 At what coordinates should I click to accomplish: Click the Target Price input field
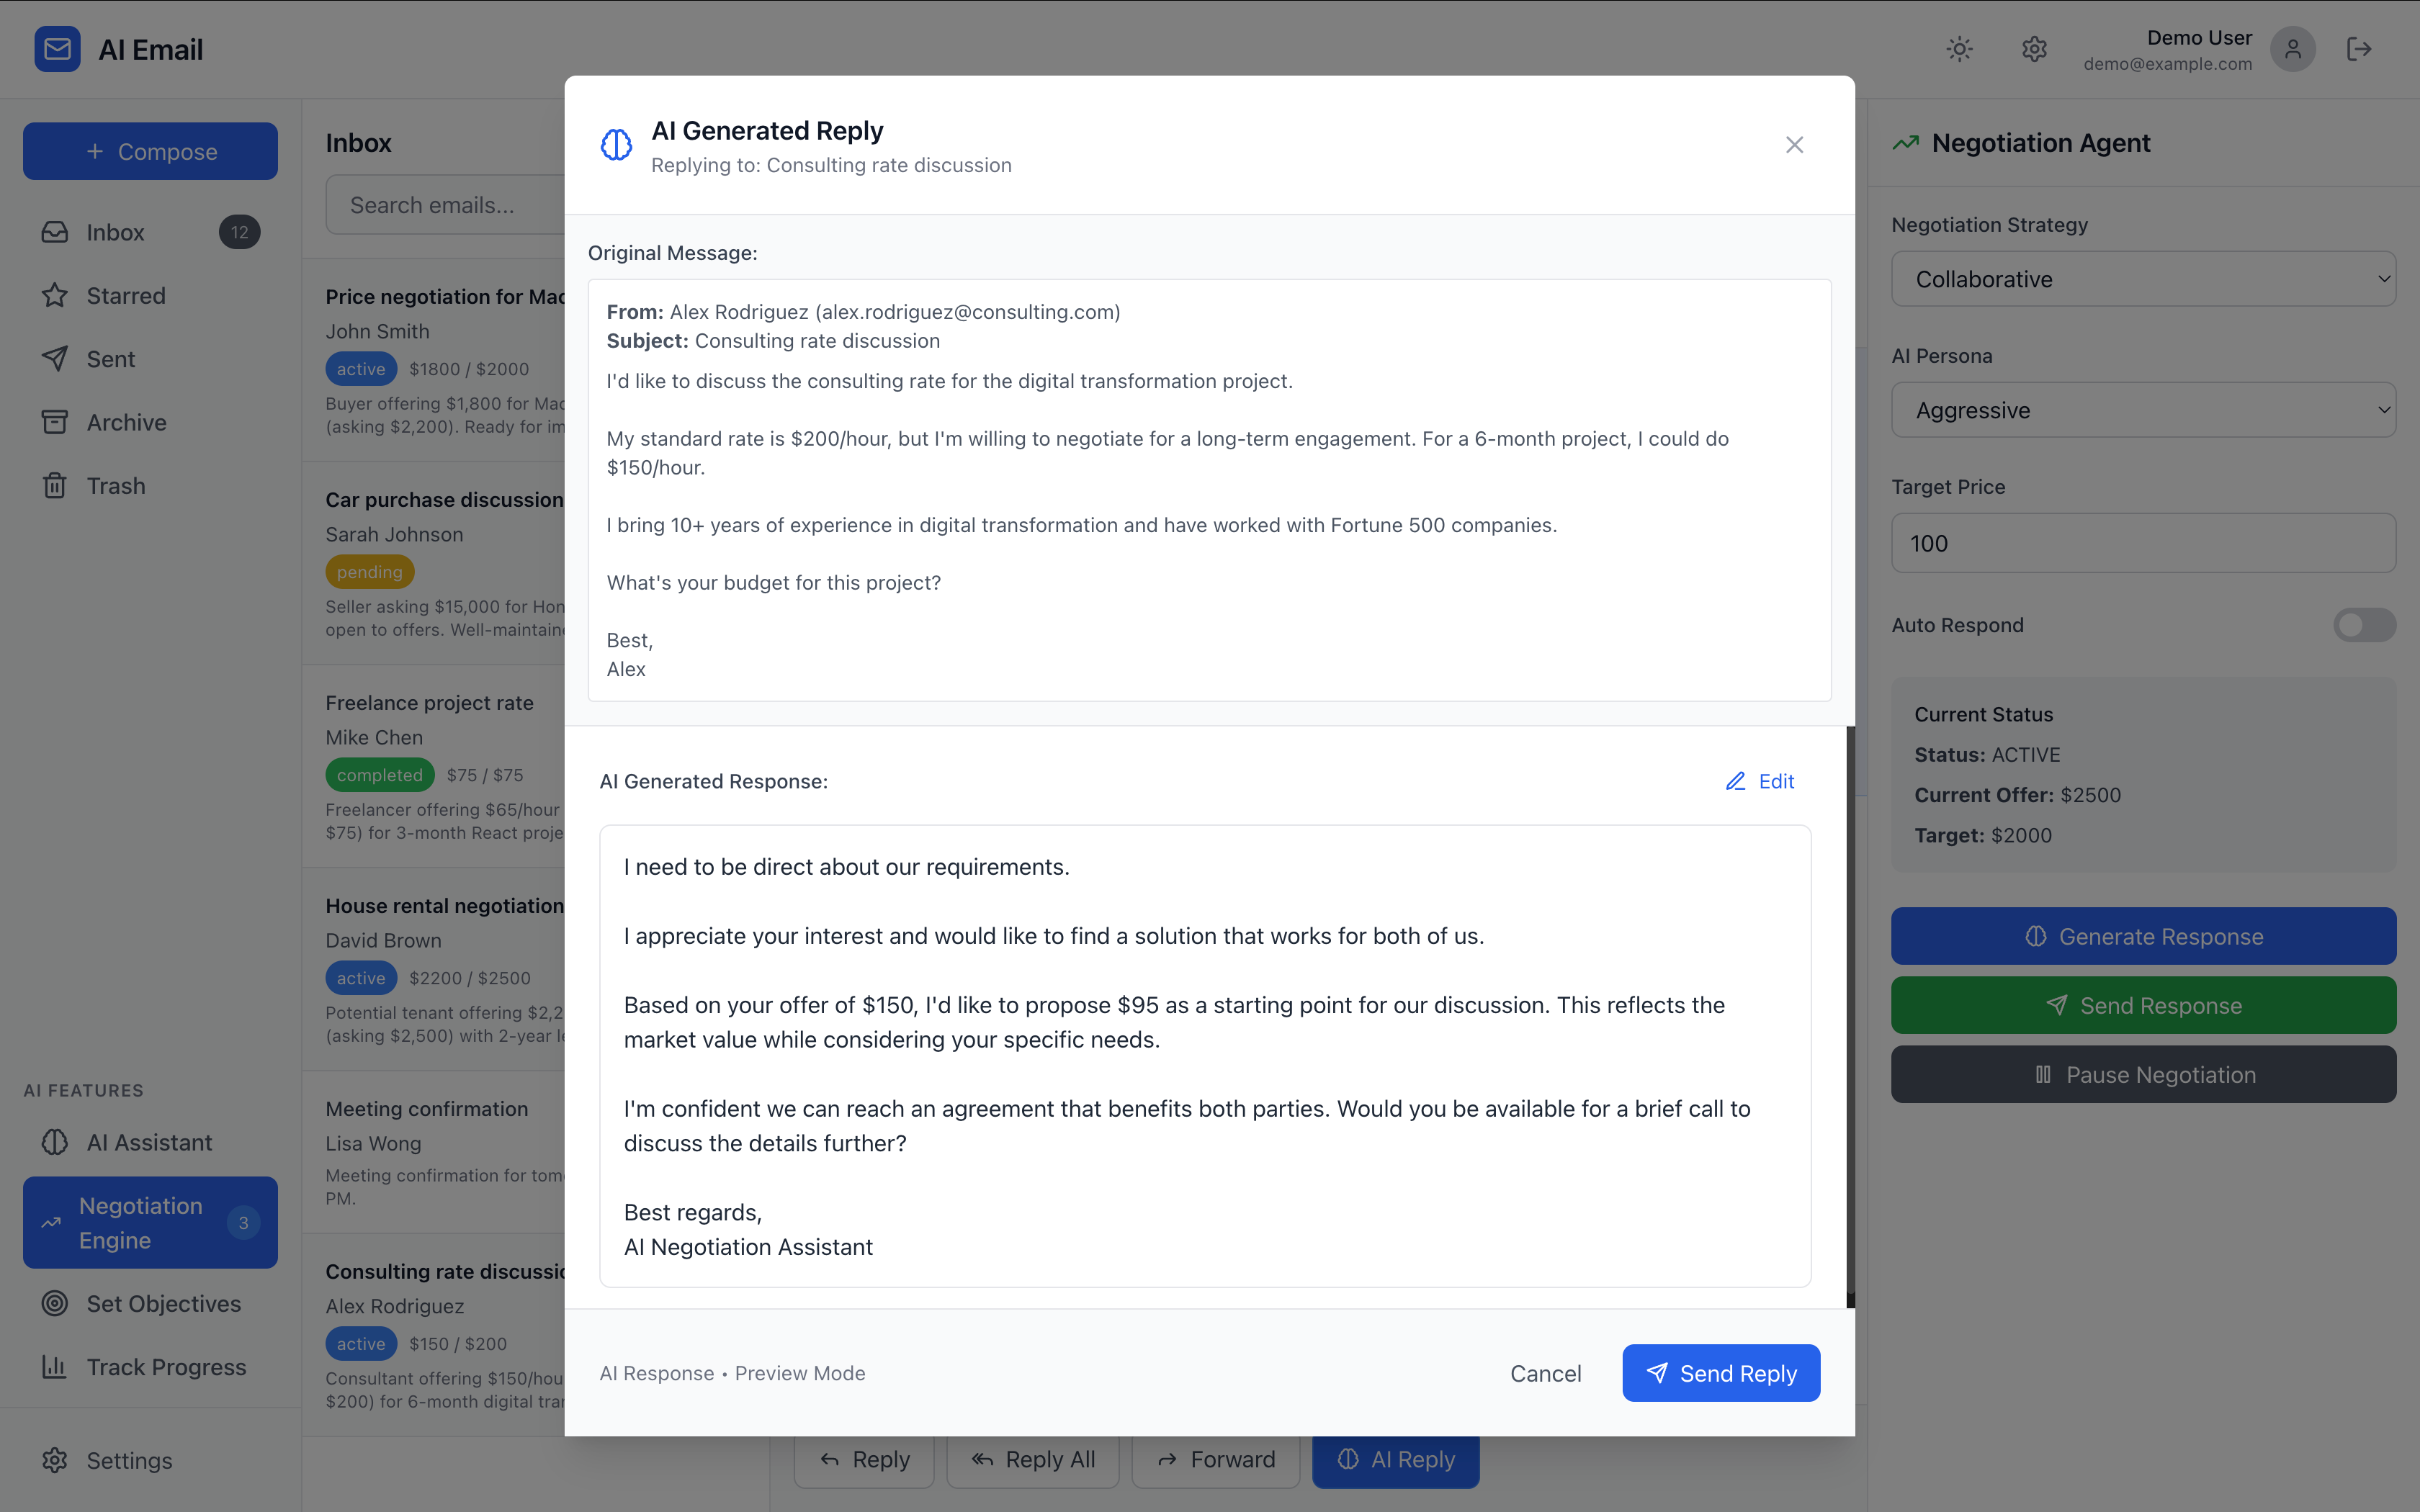pyautogui.click(x=2142, y=543)
